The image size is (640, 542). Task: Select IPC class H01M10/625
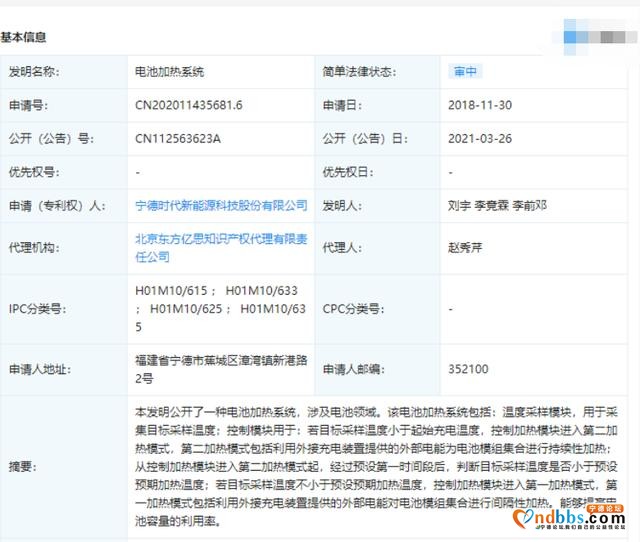[186, 309]
